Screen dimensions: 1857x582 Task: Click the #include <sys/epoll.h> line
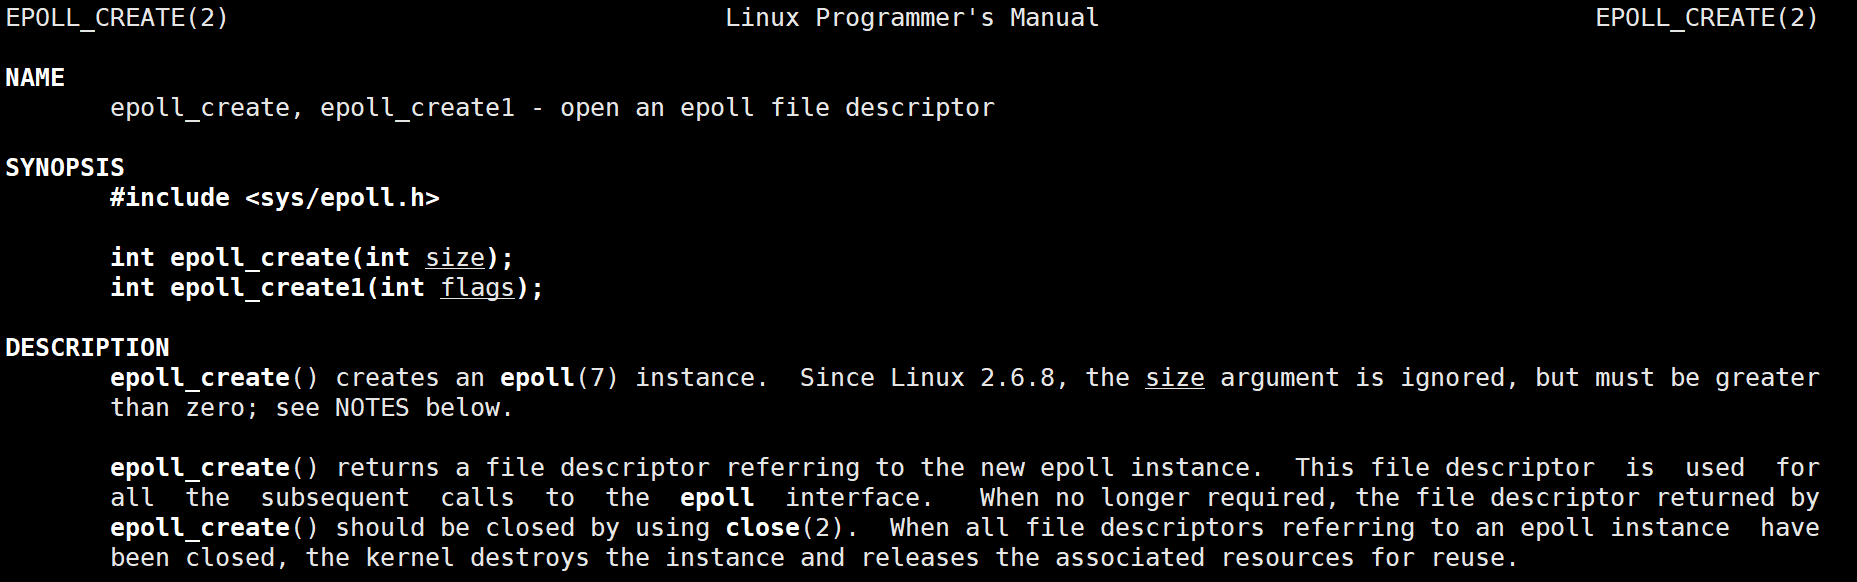click(275, 198)
